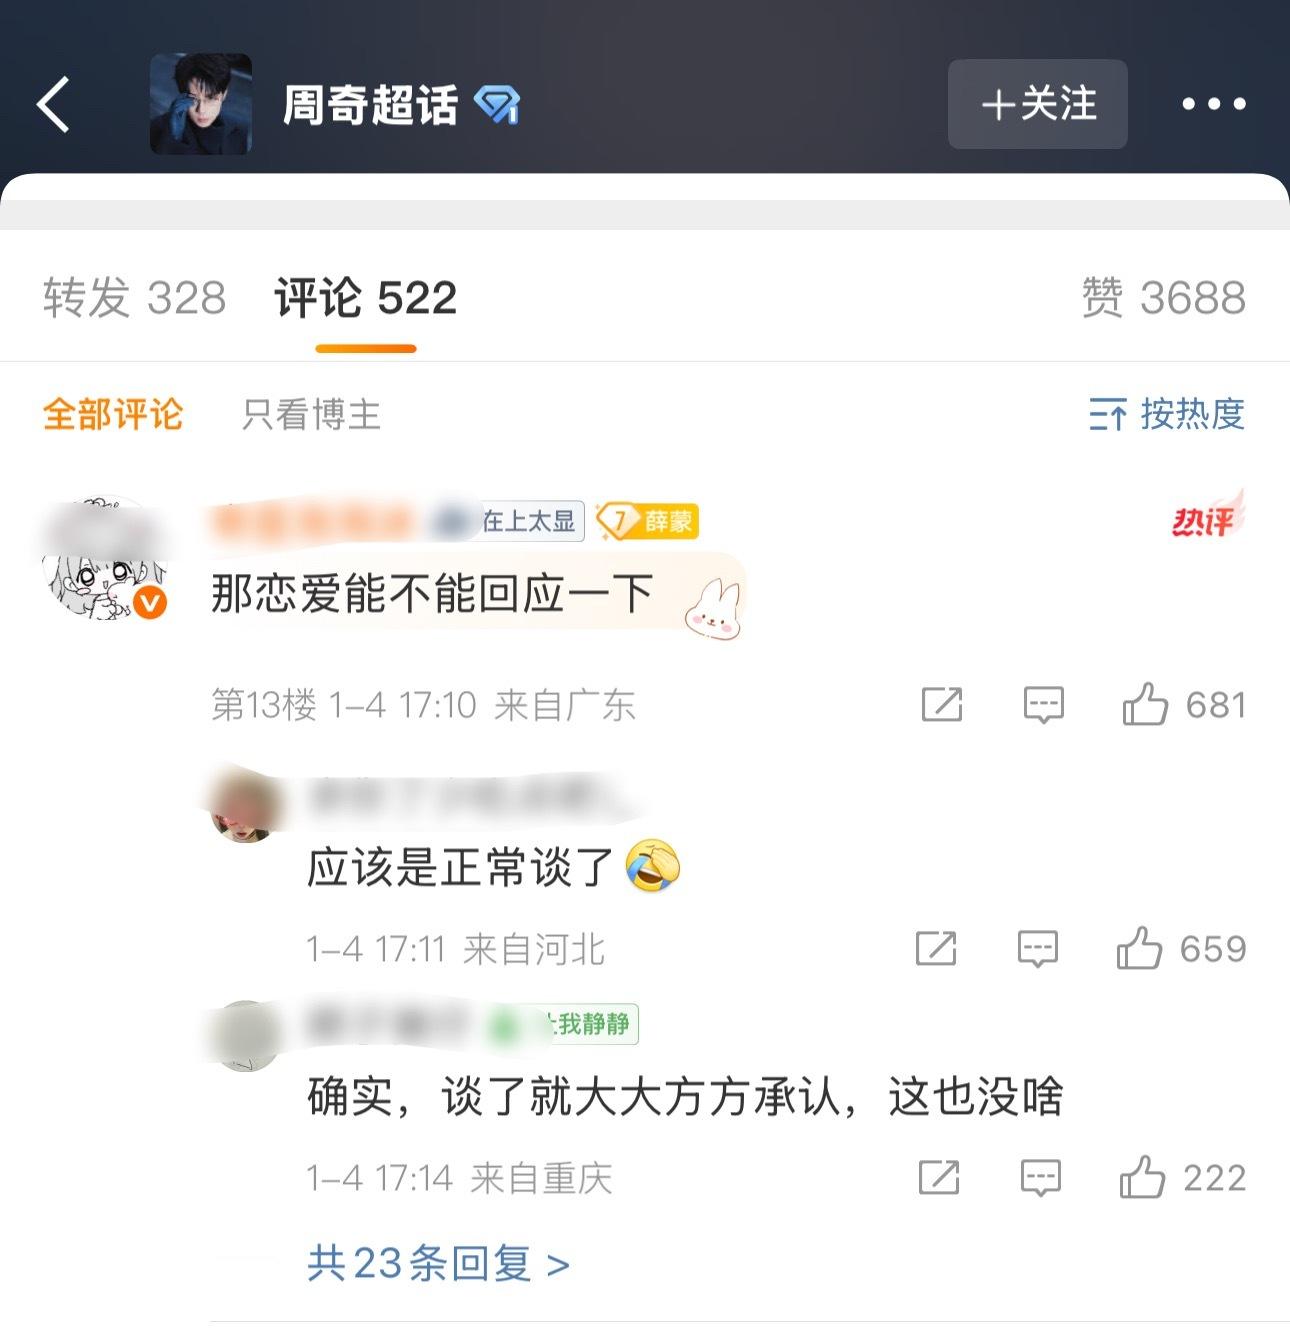Repost the top comment from 广东
Image resolution: width=1290 pixels, height=1343 pixels.
(941, 705)
